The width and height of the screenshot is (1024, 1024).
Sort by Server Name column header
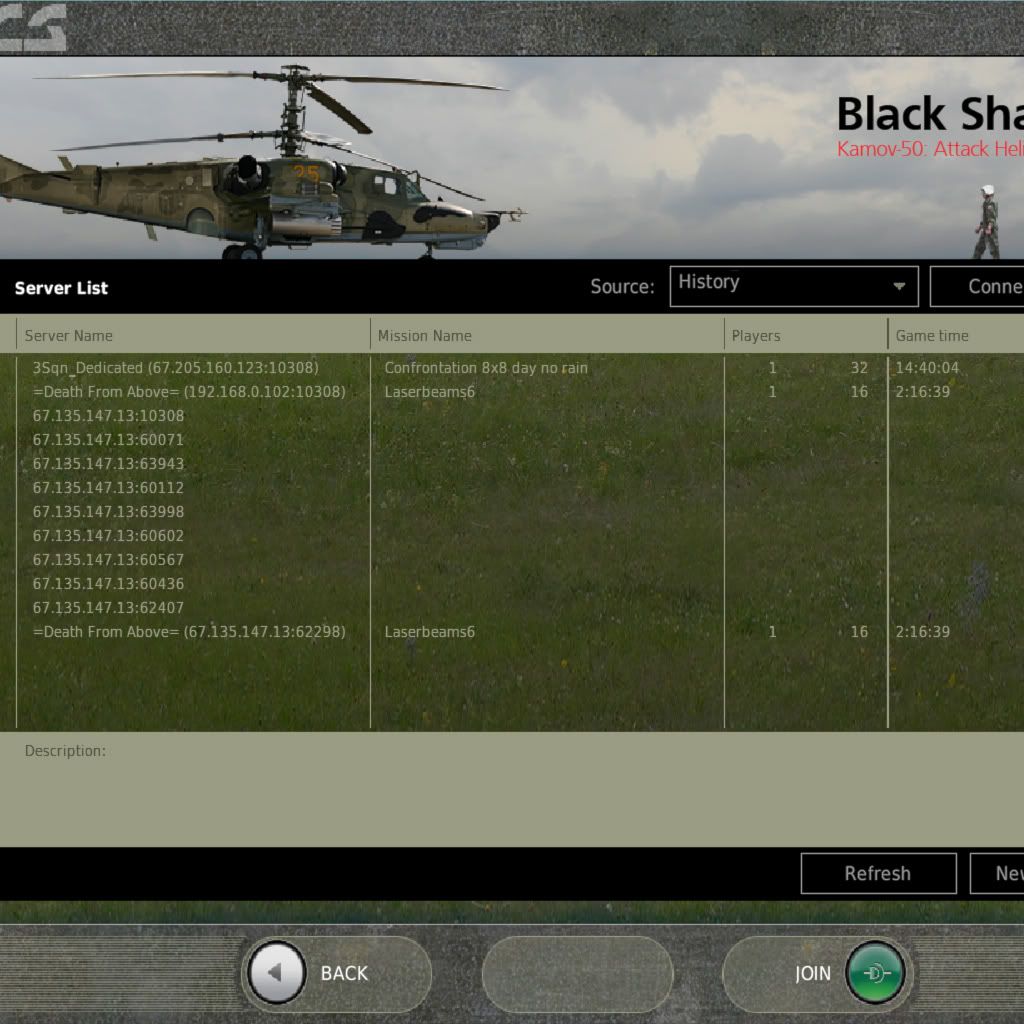click(x=69, y=336)
